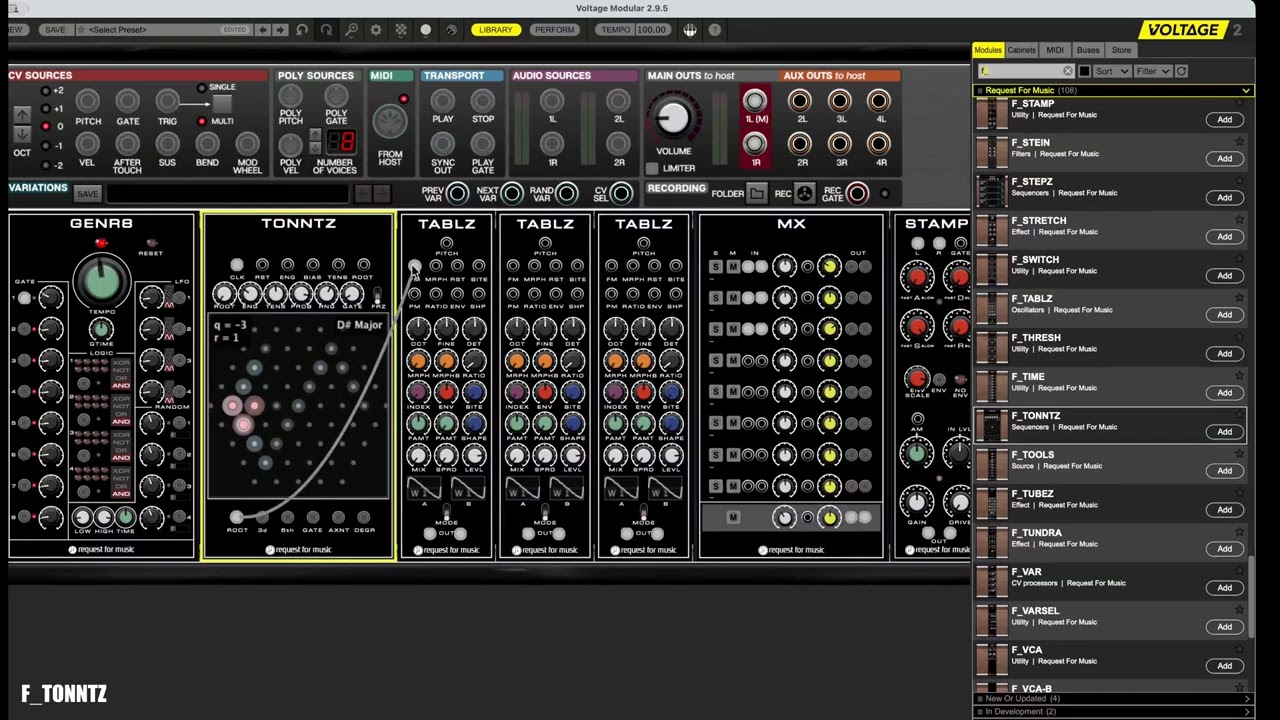Set octave to 0
This screenshot has width=1280, height=720.
45,126
